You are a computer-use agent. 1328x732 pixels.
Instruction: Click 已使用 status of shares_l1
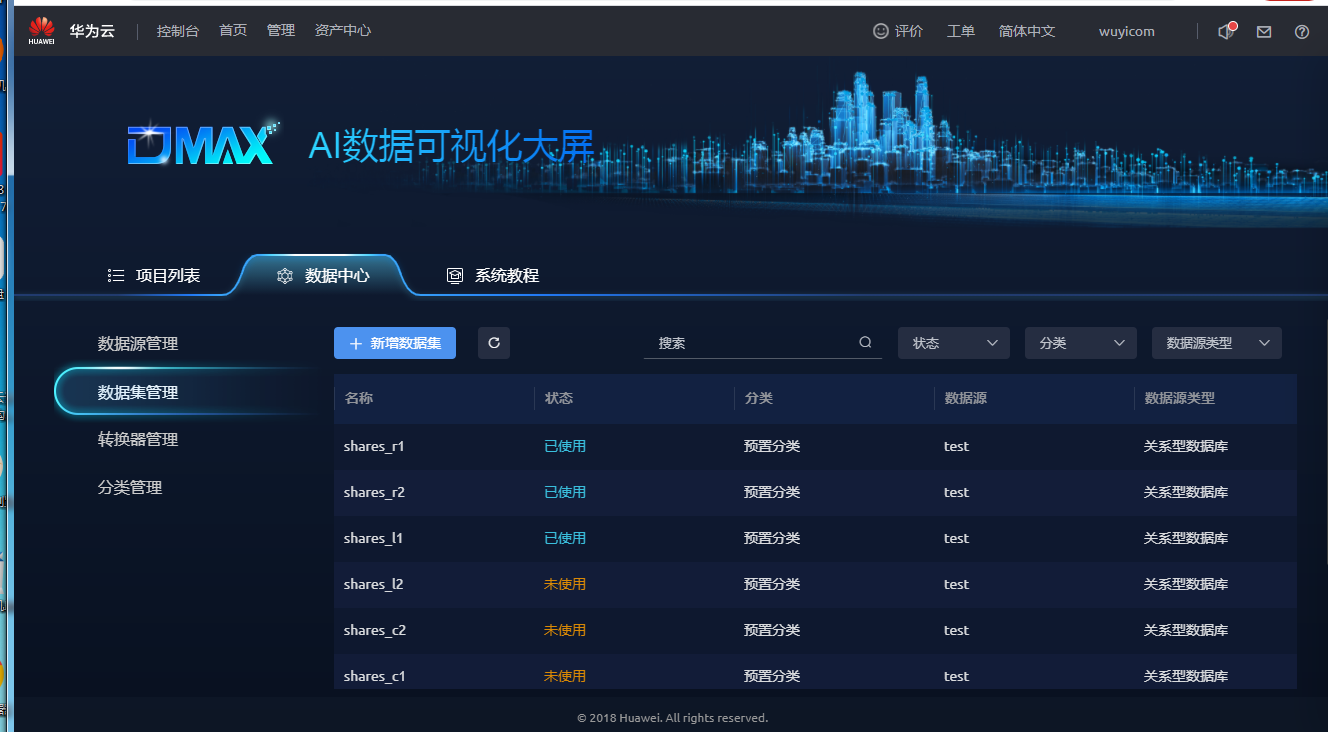coord(565,538)
